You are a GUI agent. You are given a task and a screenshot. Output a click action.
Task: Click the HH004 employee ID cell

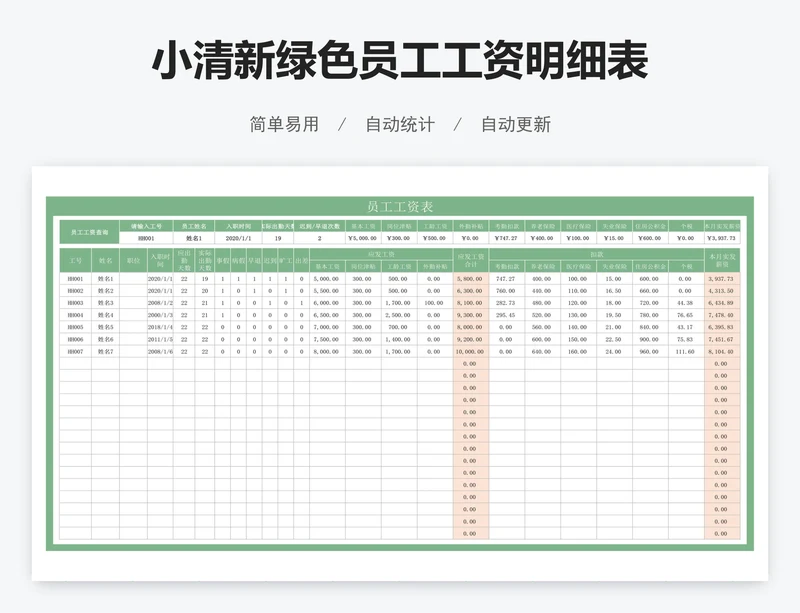click(x=76, y=315)
